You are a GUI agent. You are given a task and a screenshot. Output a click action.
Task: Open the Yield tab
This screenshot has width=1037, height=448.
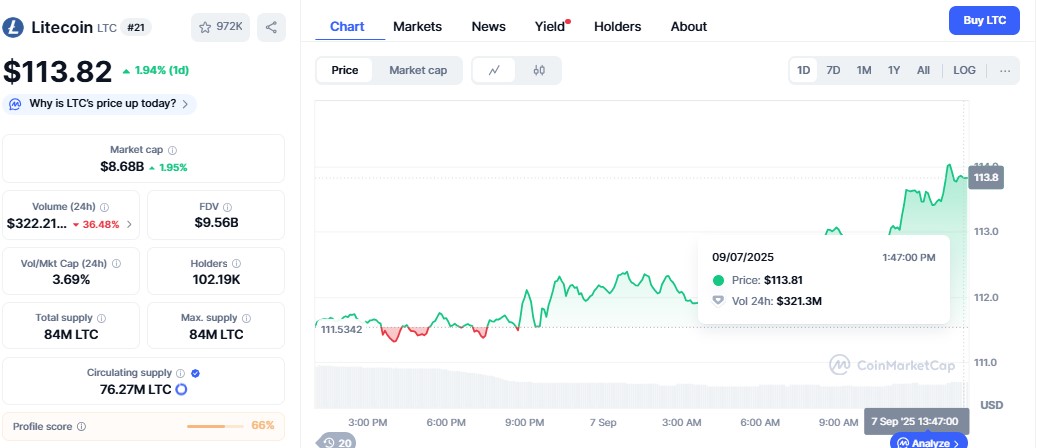[x=550, y=26]
